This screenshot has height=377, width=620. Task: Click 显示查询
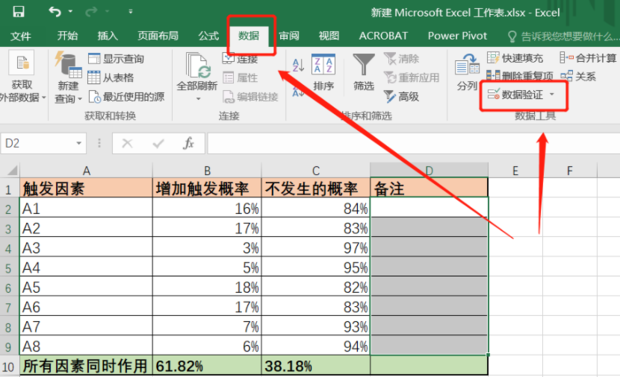(x=116, y=59)
